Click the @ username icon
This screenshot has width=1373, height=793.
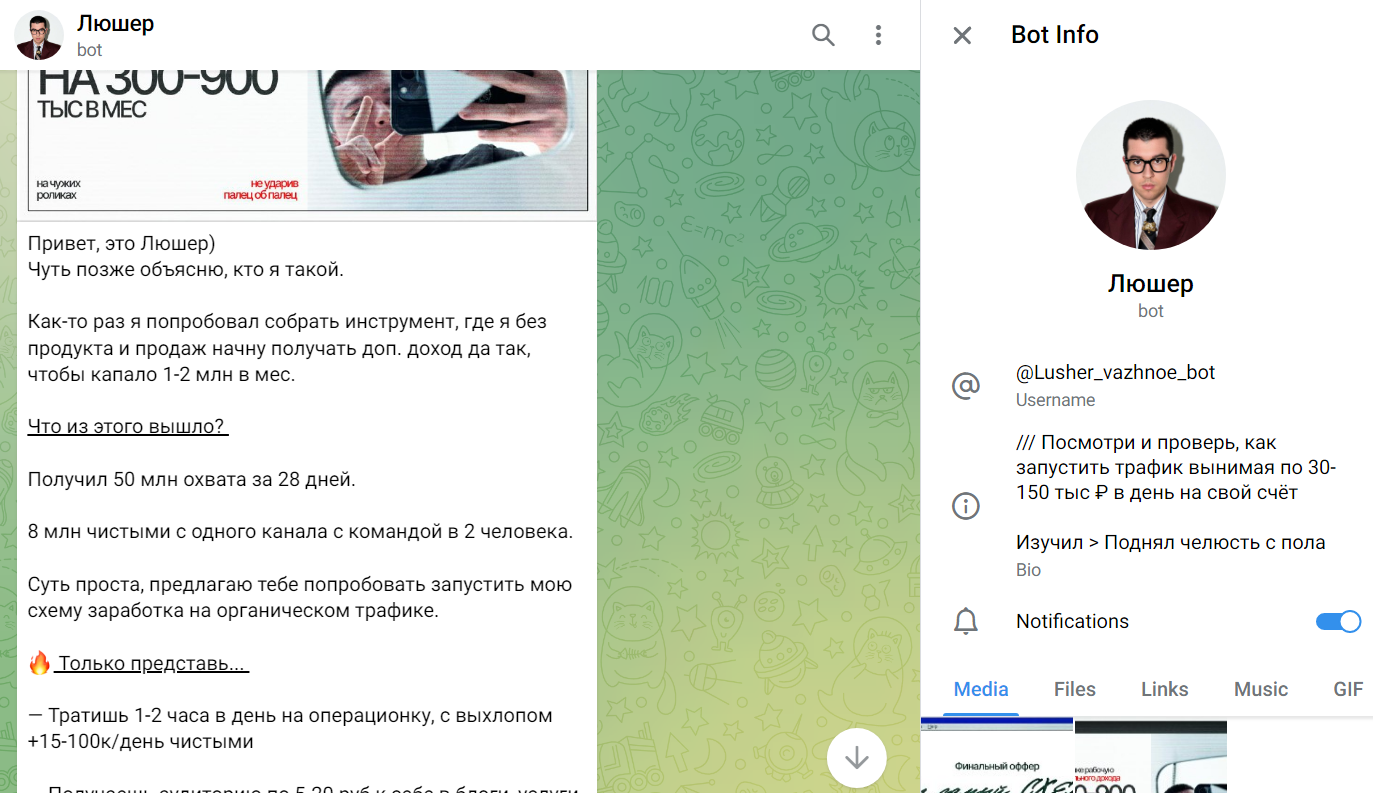[965, 385]
